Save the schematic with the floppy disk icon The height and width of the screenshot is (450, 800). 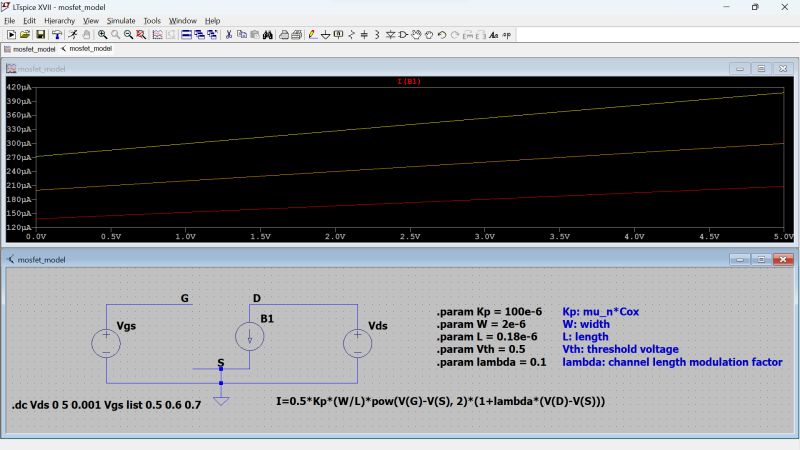pos(40,35)
